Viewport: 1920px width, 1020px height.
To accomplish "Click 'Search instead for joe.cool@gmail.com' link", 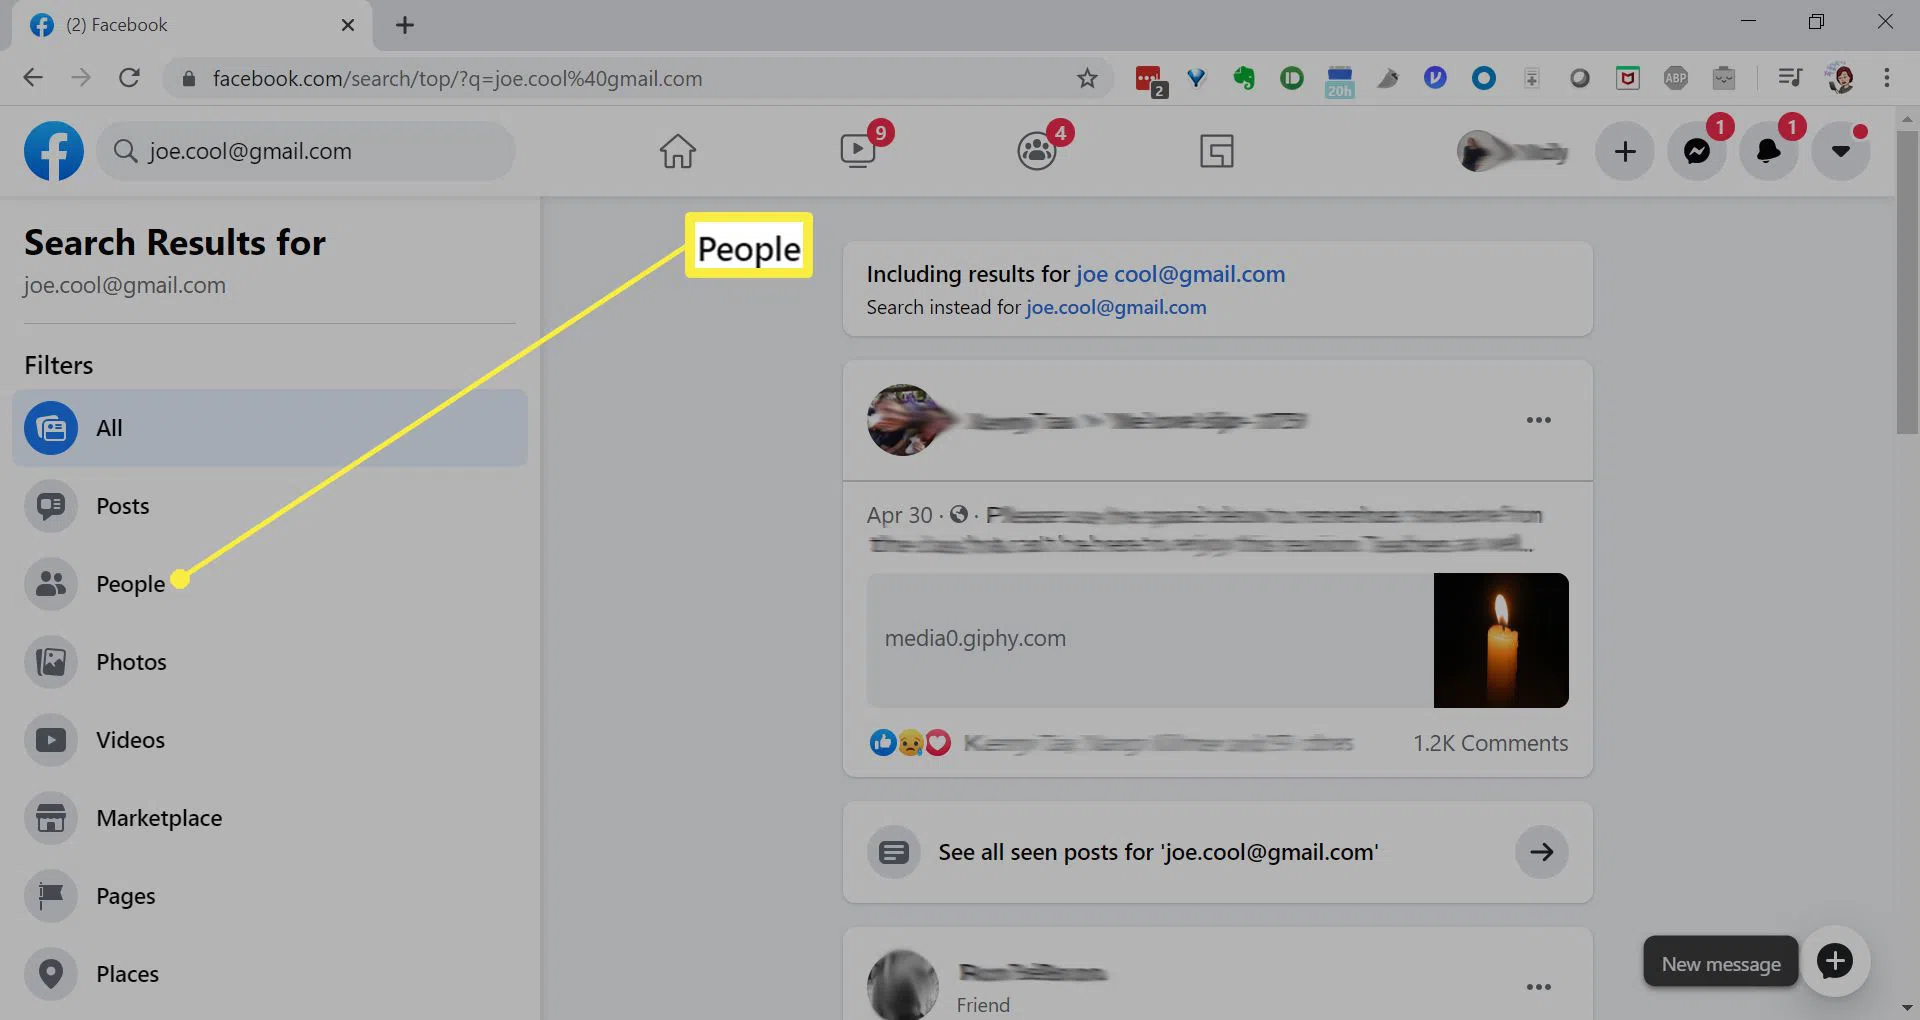I will coord(1116,308).
